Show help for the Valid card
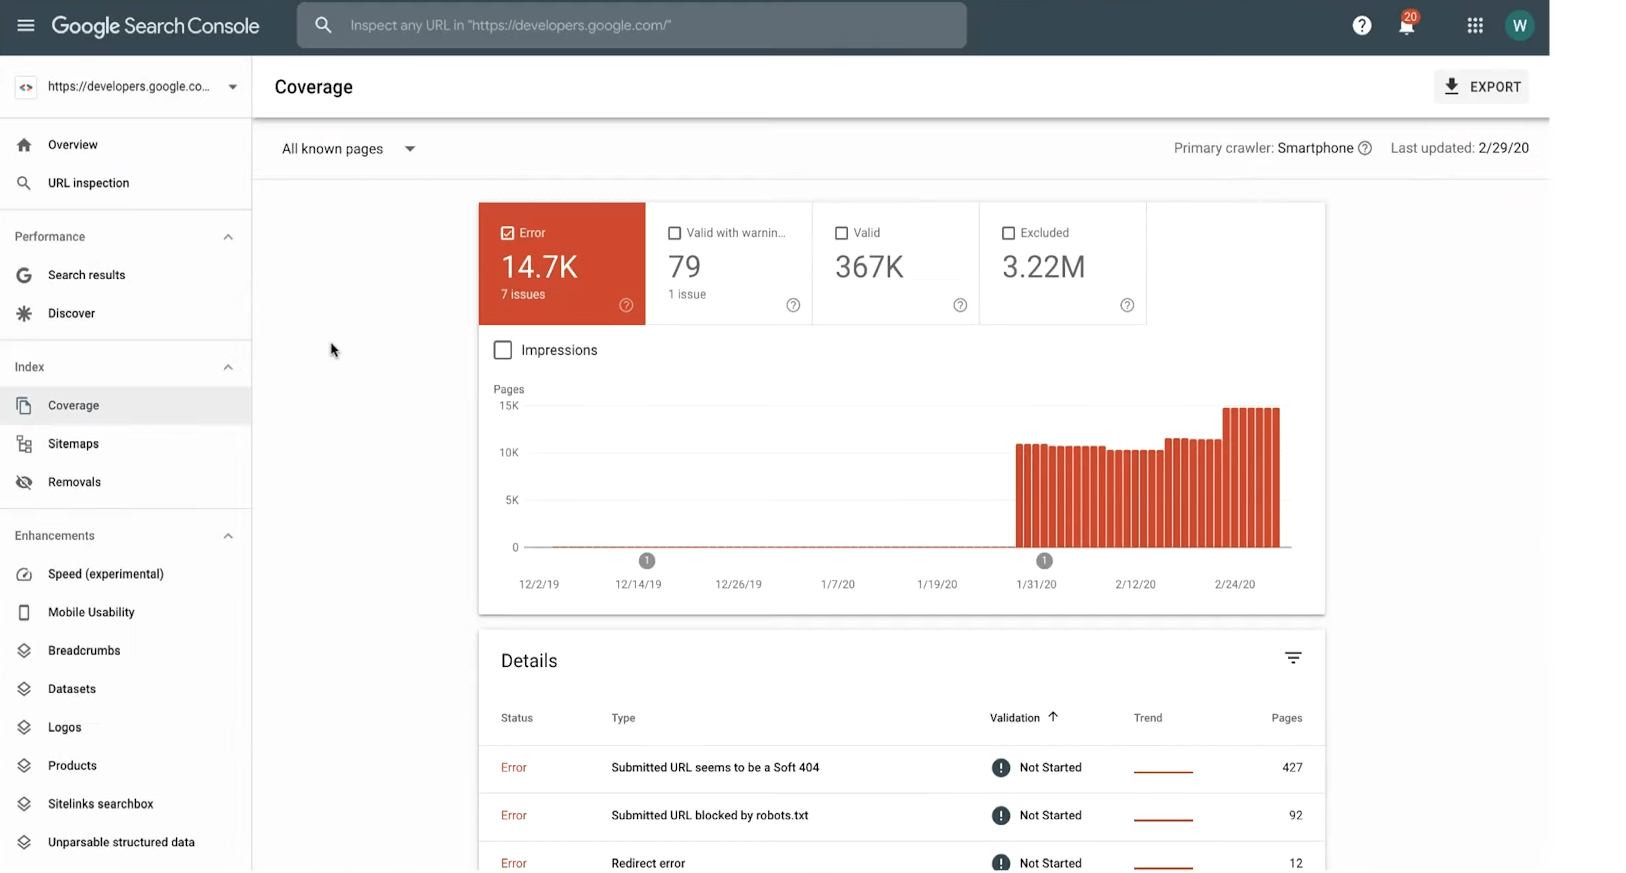This screenshot has height=873, width=1626. [960, 305]
